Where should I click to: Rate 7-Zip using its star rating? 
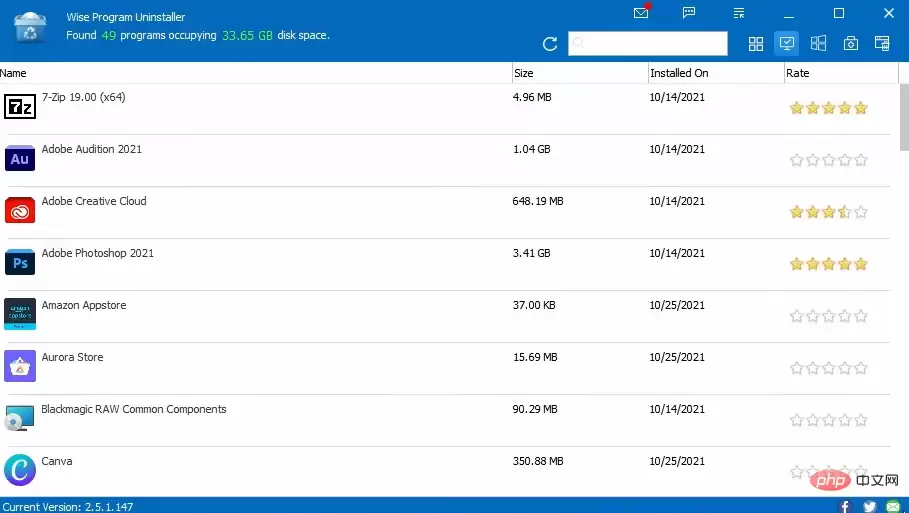[828, 108]
